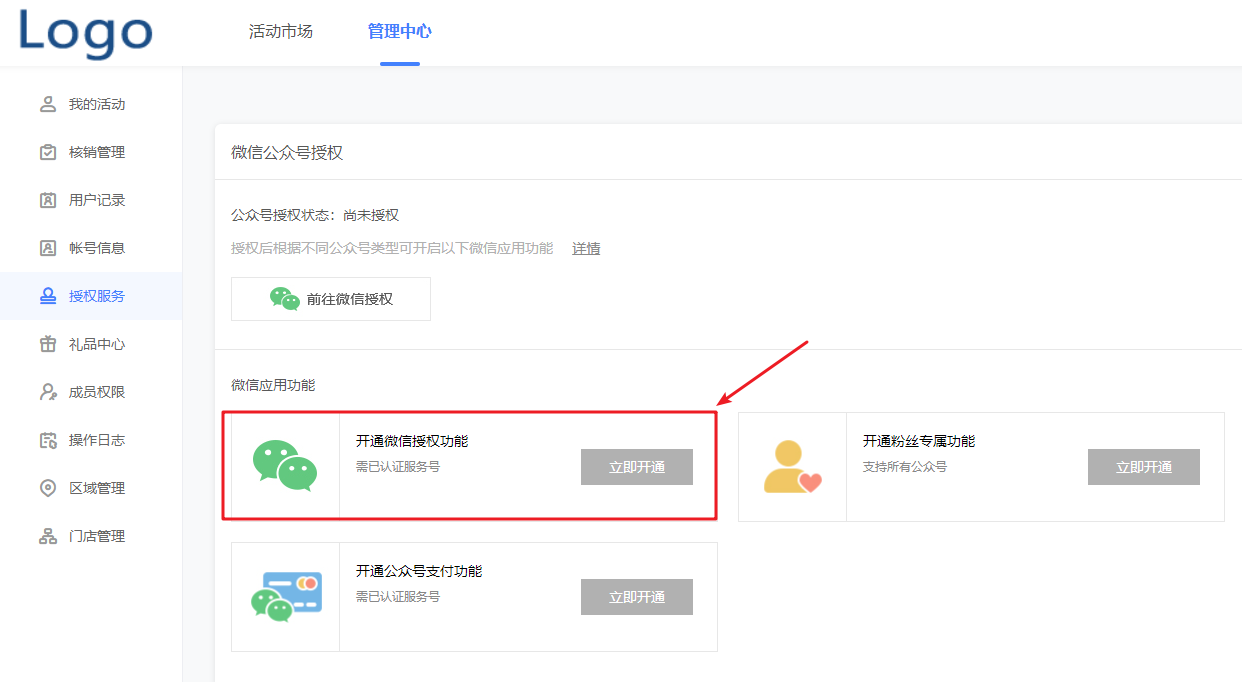The image size is (1242, 682).
Task: Click the 礼品中心 gift icon
Action: pos(48,344)
